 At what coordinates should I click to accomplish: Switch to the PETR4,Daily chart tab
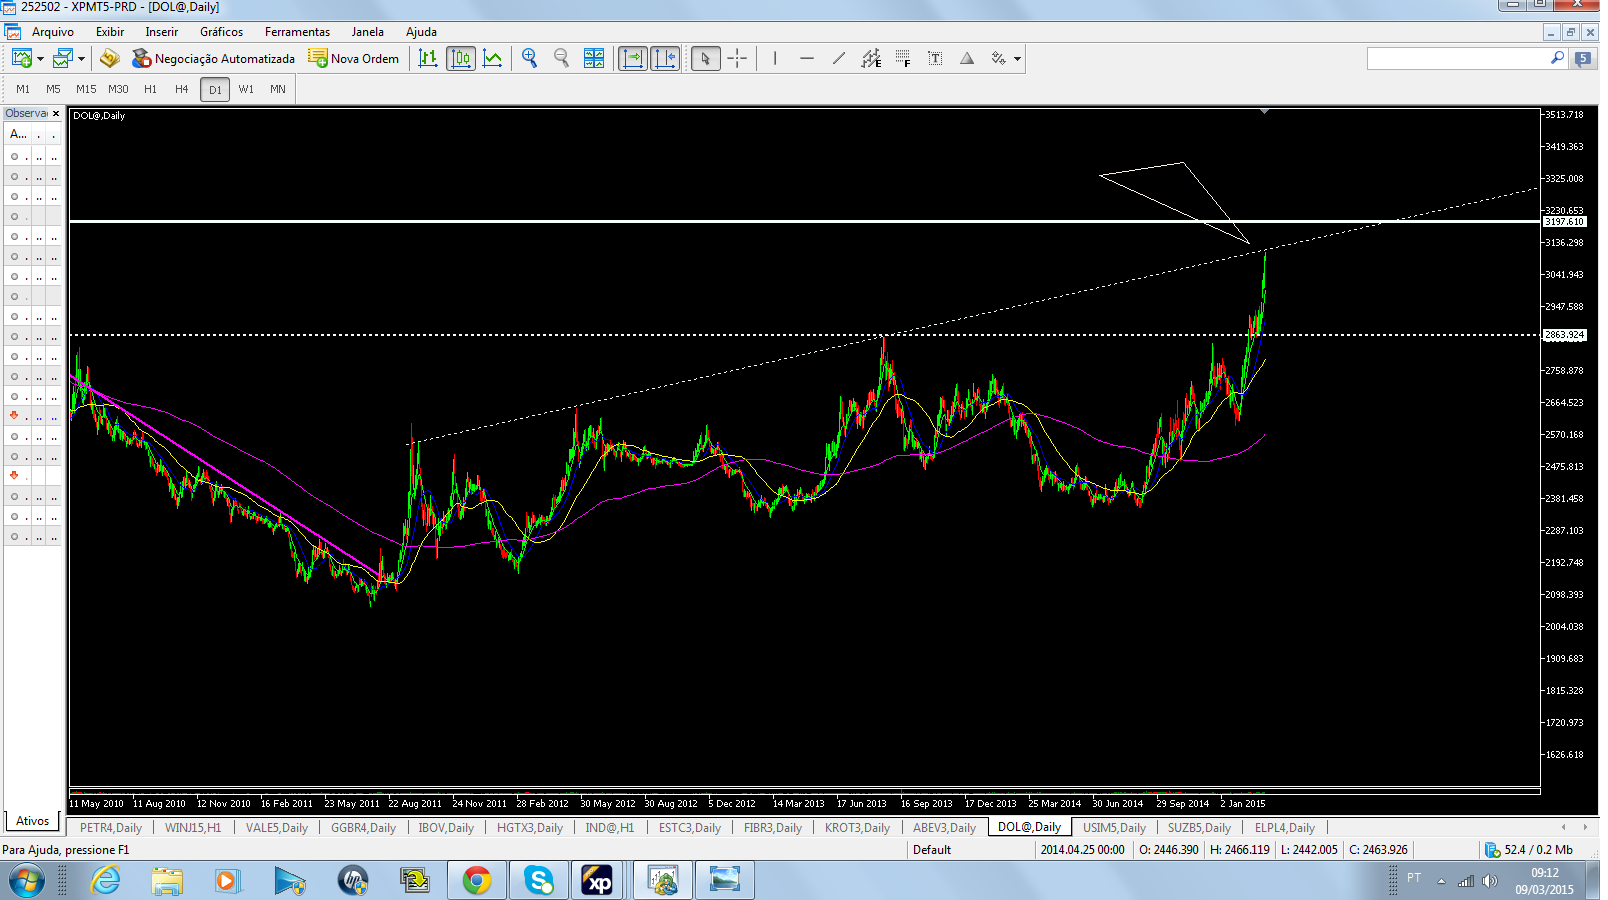click(x=111, y=827)
